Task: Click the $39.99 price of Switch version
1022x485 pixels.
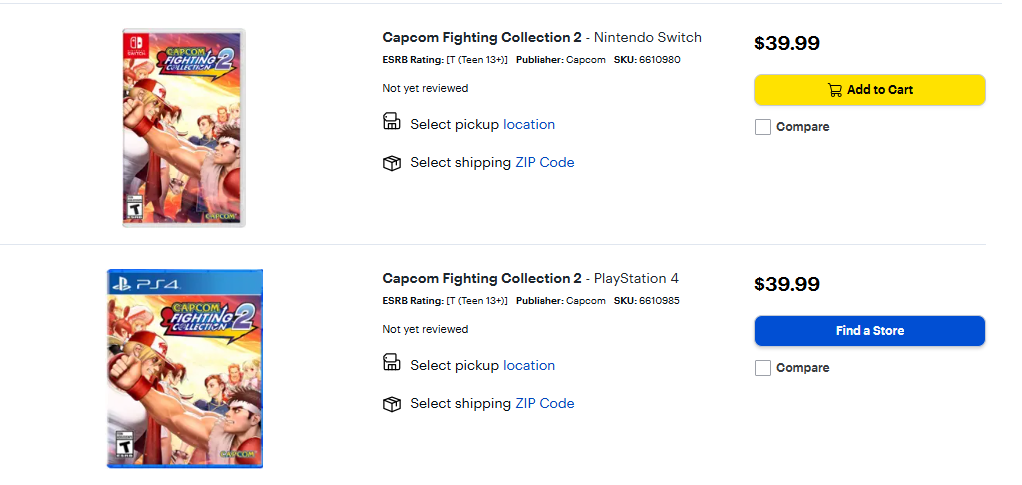Action: coord(787,43)
